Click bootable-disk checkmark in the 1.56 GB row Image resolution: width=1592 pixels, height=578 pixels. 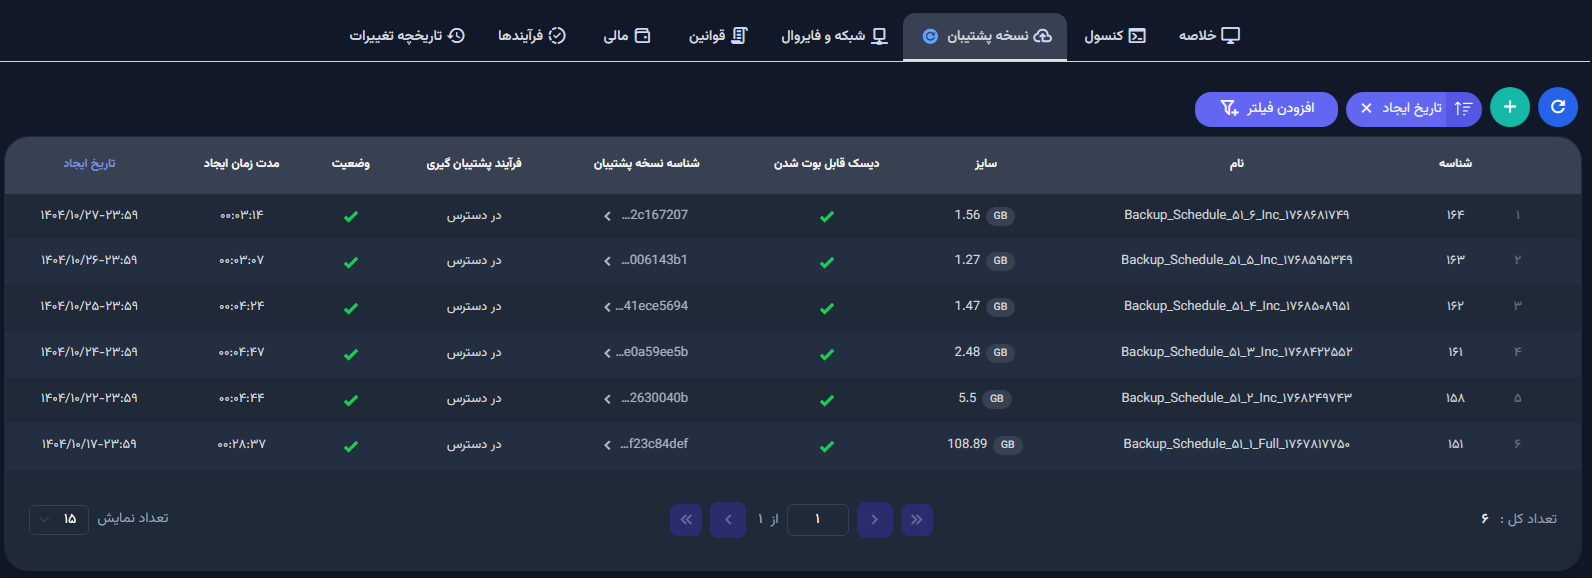pos(827,216)
